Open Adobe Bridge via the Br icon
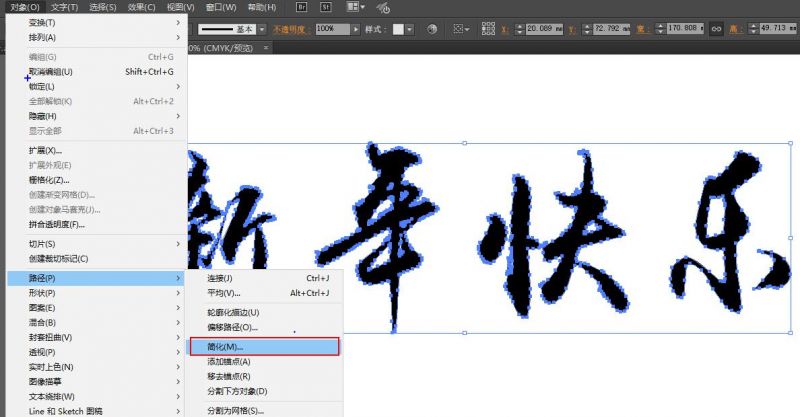 click(300, 6)
